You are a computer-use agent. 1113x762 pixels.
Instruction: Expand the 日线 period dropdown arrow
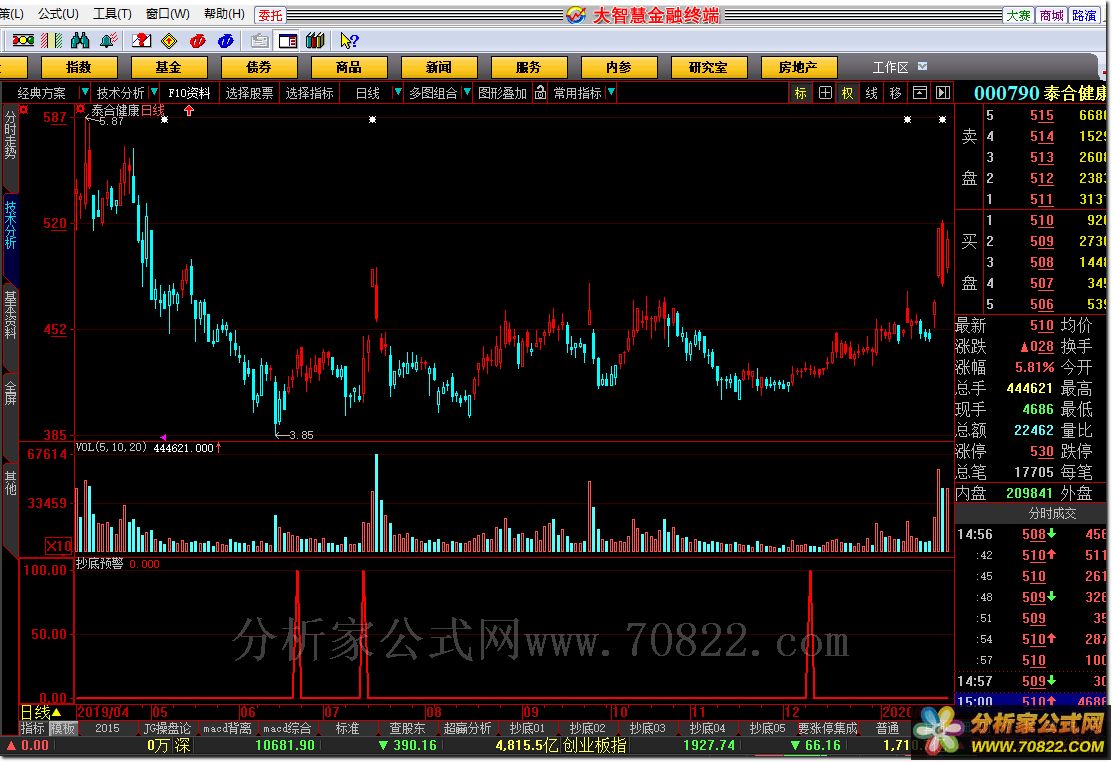[x=398, y=92]
